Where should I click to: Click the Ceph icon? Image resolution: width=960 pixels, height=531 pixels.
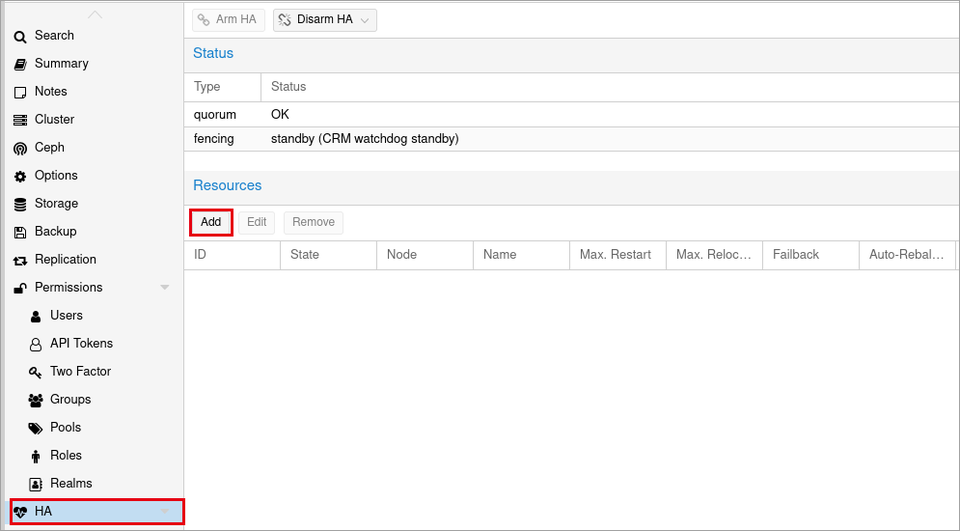tap(20, 148)
